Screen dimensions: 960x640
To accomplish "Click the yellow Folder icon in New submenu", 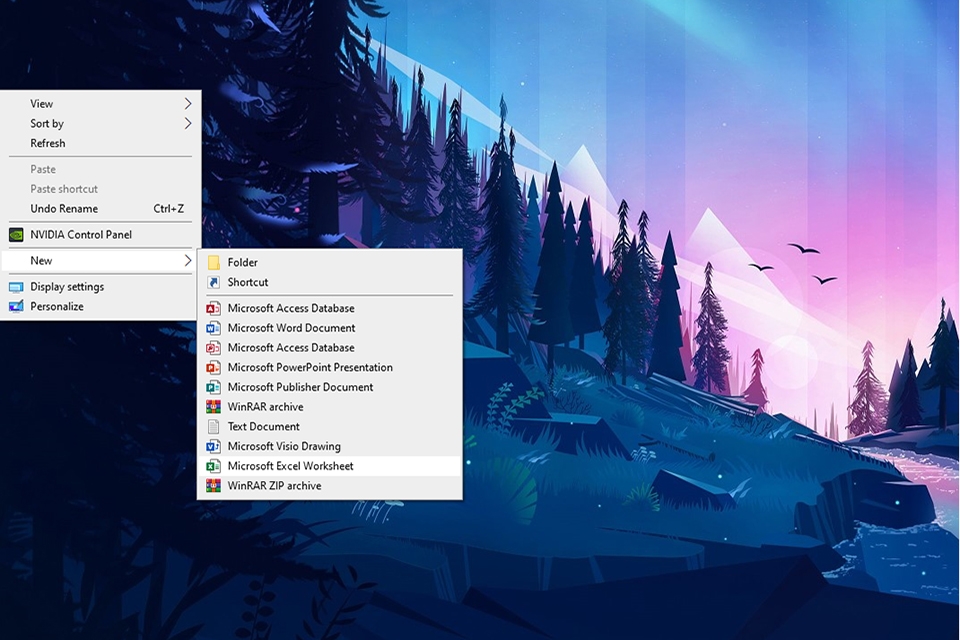I will [x=213, y=263].
